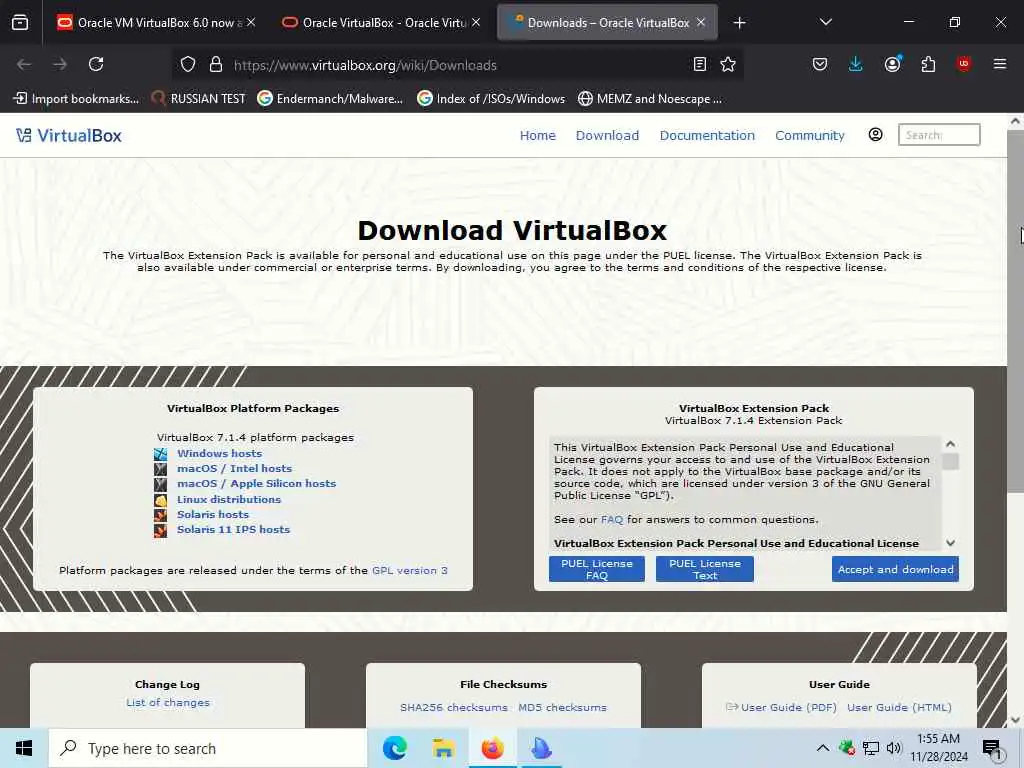Viewport: 1024px width, 768px height.
Task: Open Firefox View icon in tab strip
Action: pos(20,23)
